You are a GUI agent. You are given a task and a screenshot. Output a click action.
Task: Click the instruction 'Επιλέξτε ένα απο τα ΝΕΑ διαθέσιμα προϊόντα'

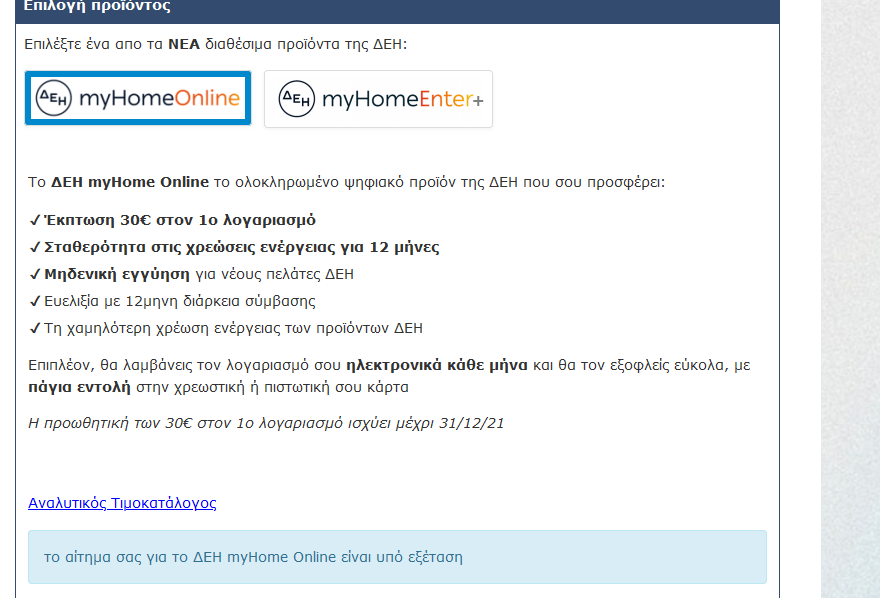point(216,44)
